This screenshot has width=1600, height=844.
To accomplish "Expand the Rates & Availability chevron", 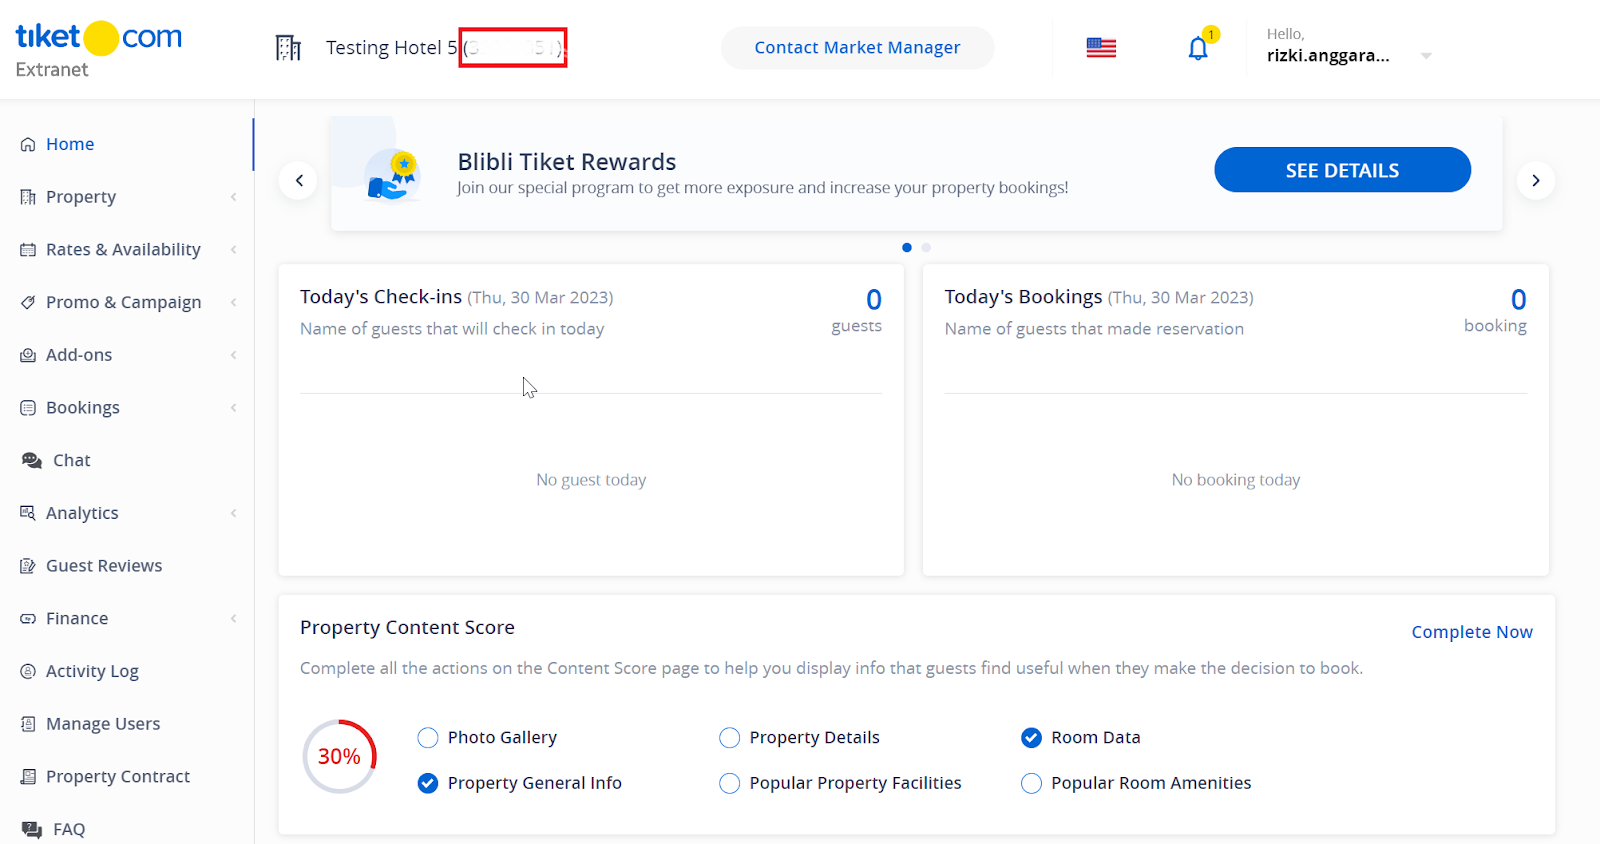I will (233, 250).
